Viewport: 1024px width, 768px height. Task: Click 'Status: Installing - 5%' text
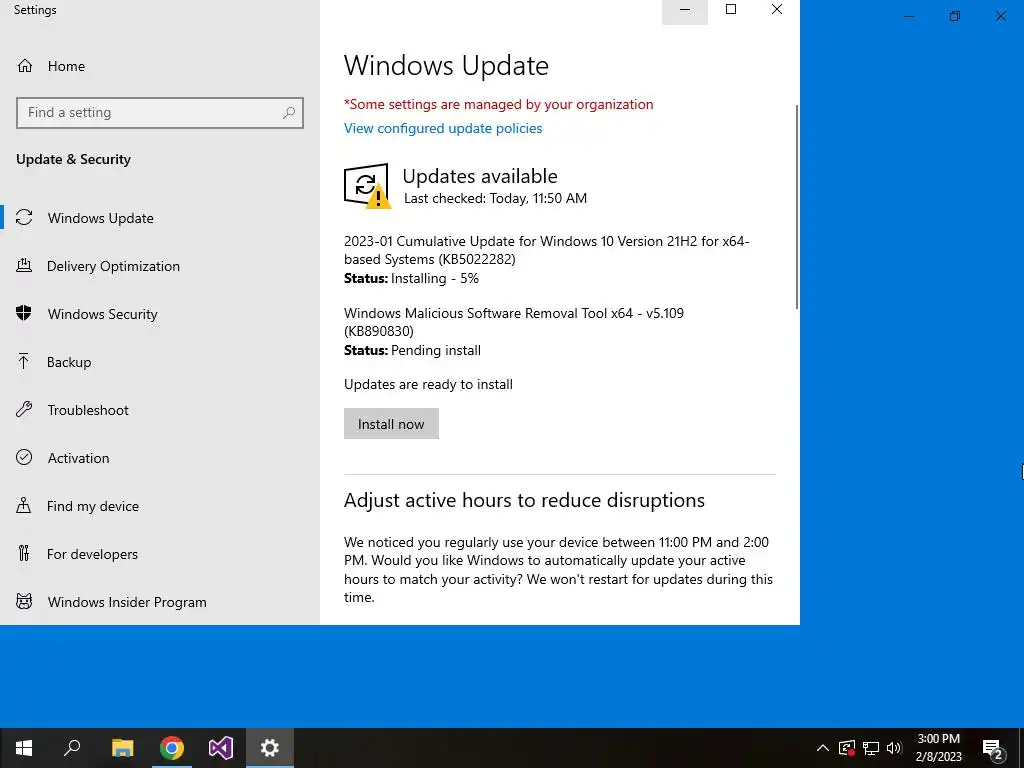pyautogui.click(x=411, y=278)
